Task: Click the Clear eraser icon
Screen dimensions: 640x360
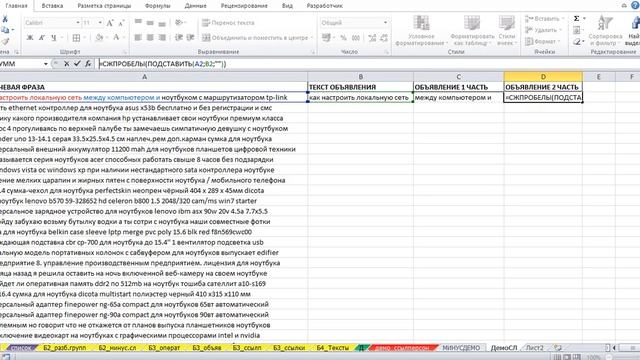Action: pos(576,42)
